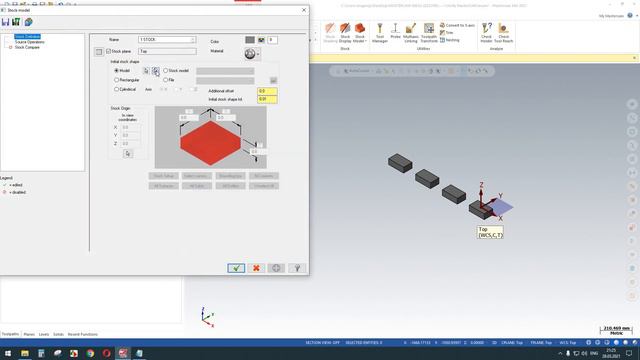Click the green checkmark OK button

[236, 268]
